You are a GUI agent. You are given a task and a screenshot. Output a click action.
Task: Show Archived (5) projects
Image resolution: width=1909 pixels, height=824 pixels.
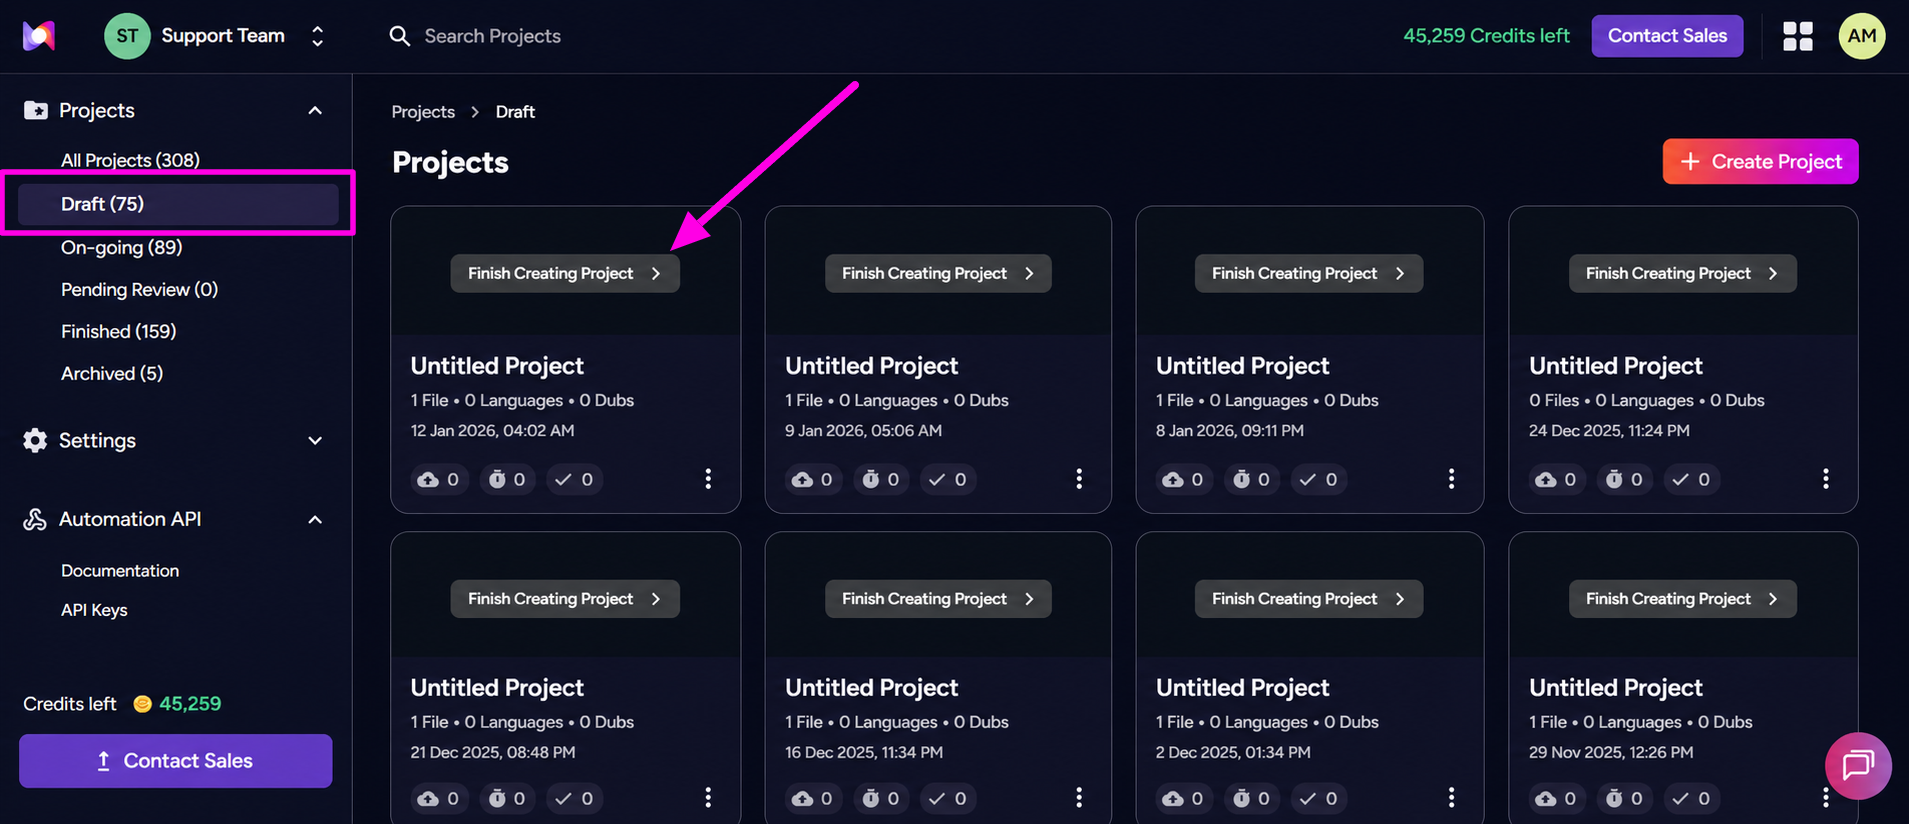click(x=112, y=373)
